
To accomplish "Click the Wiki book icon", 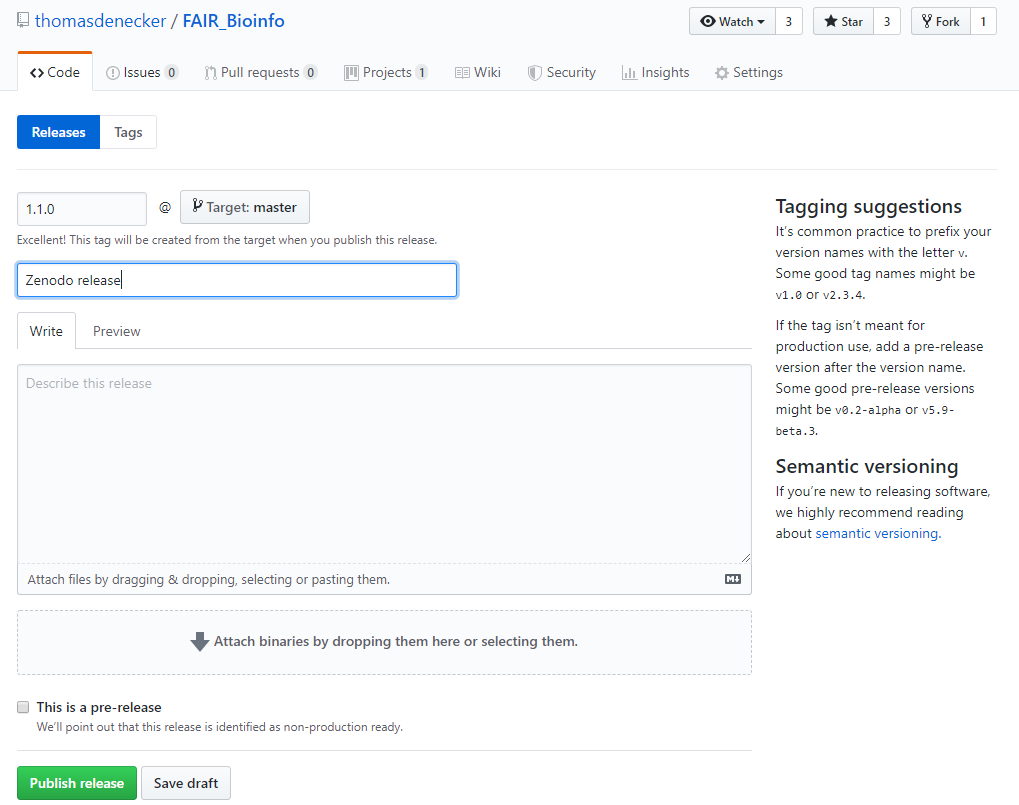I will [462, 73].
